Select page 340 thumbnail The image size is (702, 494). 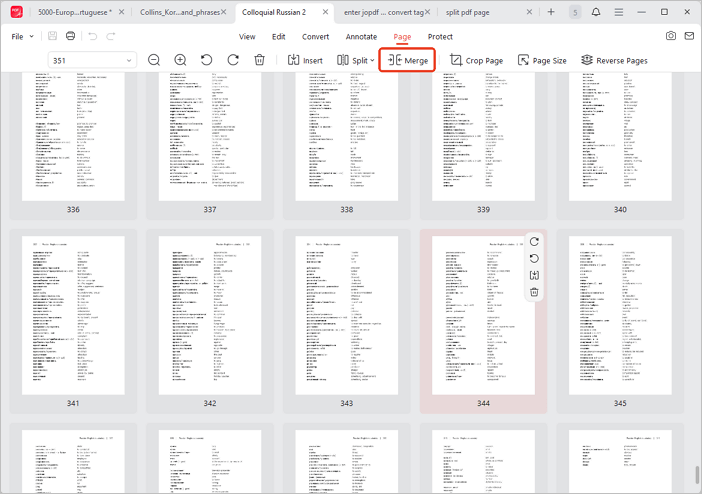[x=620, y=136]
